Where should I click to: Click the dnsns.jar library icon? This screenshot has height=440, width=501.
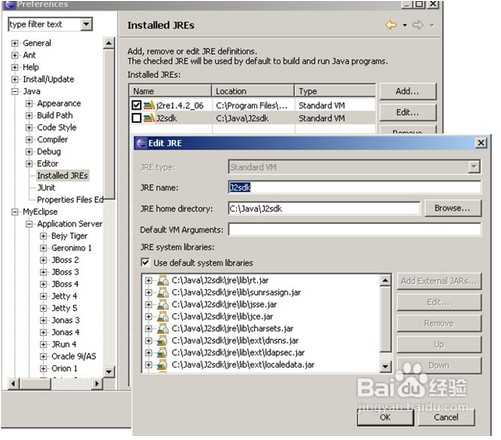click(x=163, y=341)
